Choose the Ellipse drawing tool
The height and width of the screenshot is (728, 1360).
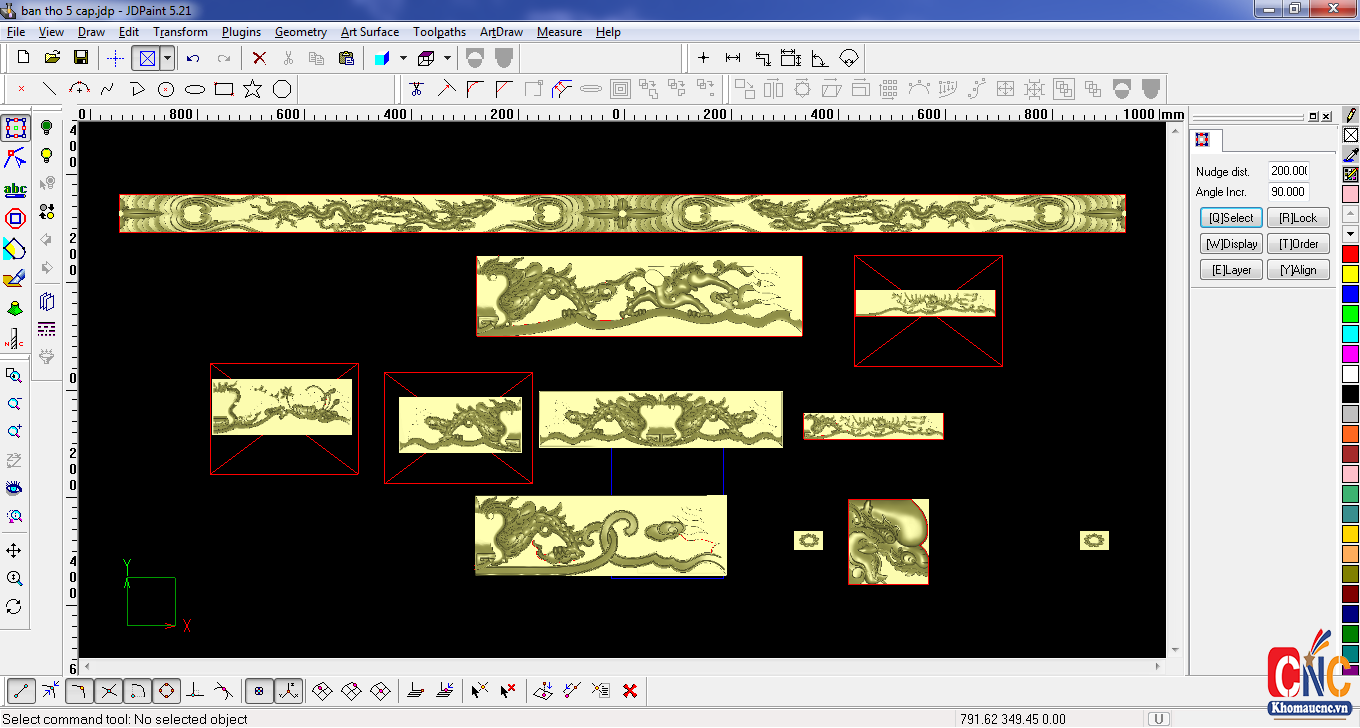(x=195, y=89)
